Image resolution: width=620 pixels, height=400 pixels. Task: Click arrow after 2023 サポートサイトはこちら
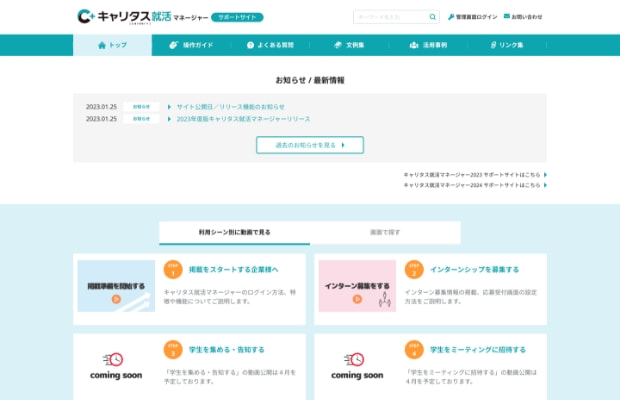545,175
